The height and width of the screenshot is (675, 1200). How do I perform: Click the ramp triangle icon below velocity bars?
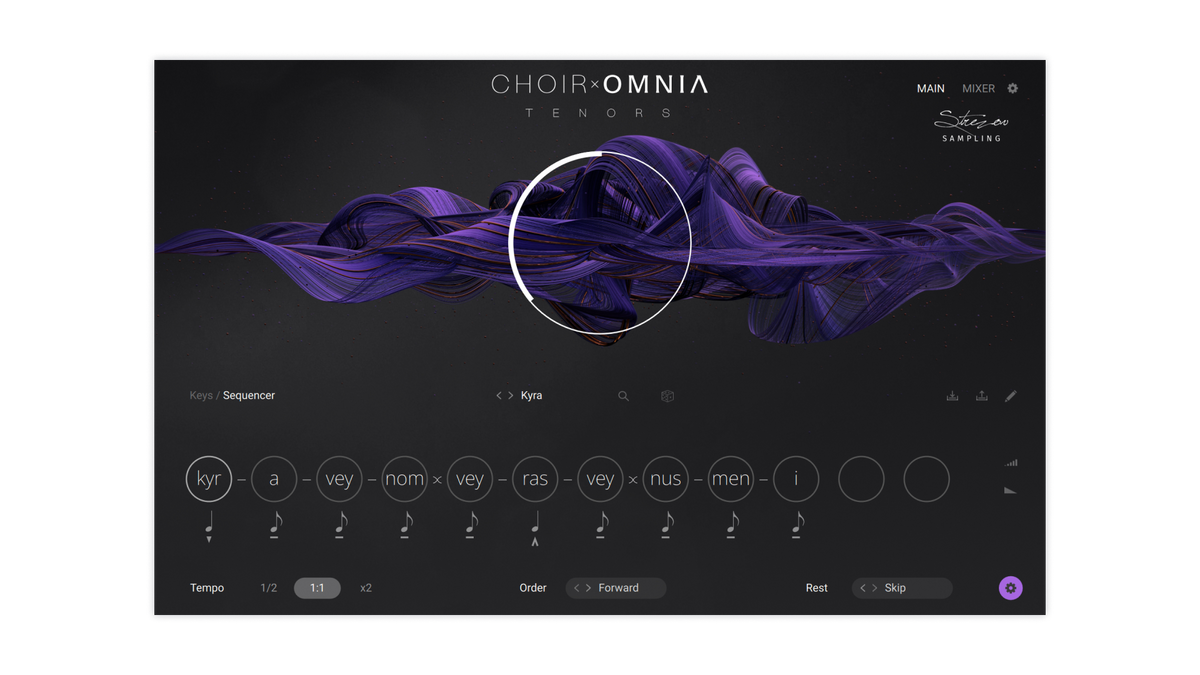coord(1010,491)
